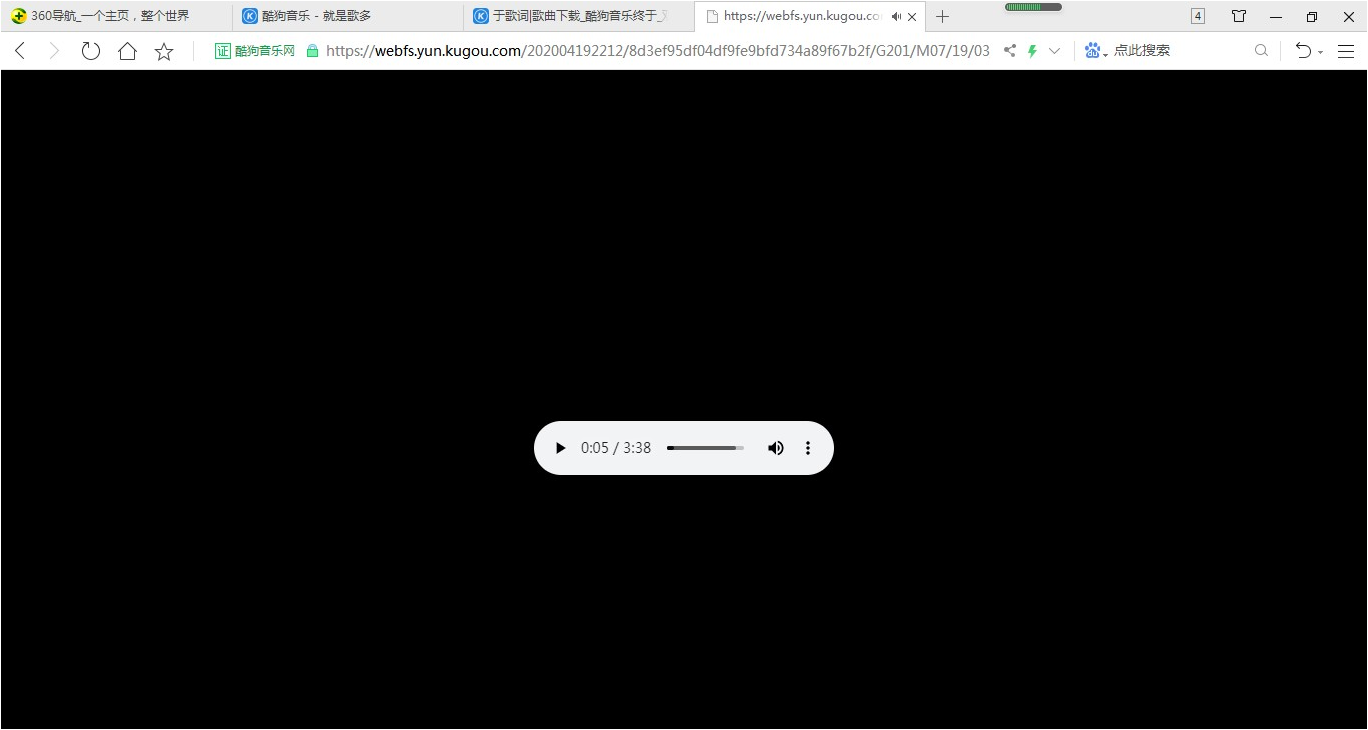The image size is (1368, 730).
Task: Mute the tab using its speaker icon
Action: coord(896,17)
